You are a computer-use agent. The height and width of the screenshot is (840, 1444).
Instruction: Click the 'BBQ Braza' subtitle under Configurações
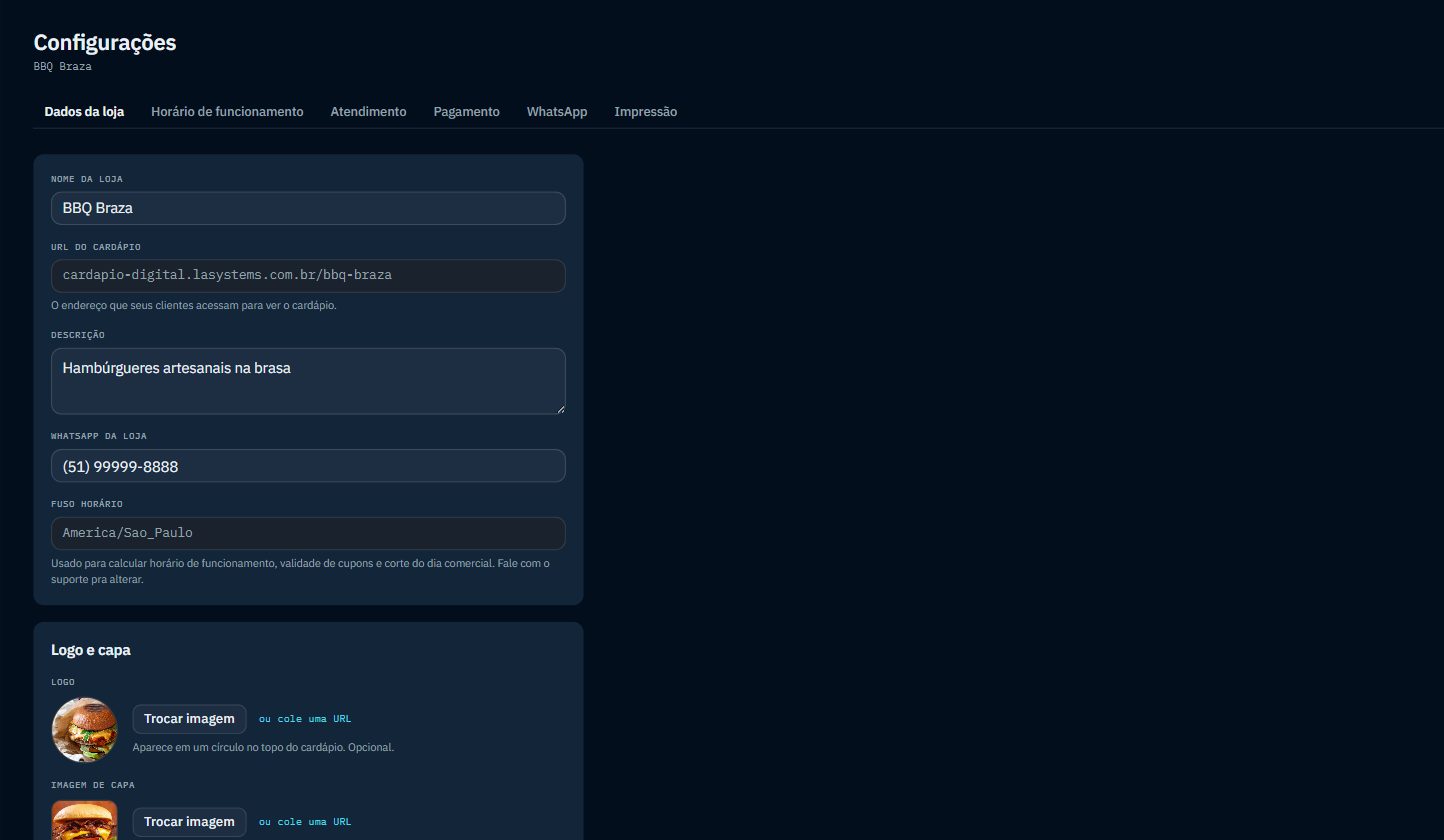pyautogui.click(x=62, y=66)
